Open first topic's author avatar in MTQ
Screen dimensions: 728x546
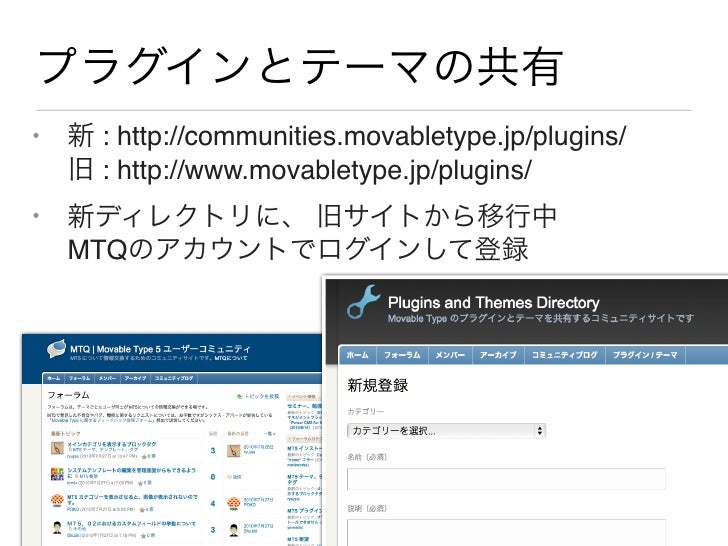coord(57,448)
